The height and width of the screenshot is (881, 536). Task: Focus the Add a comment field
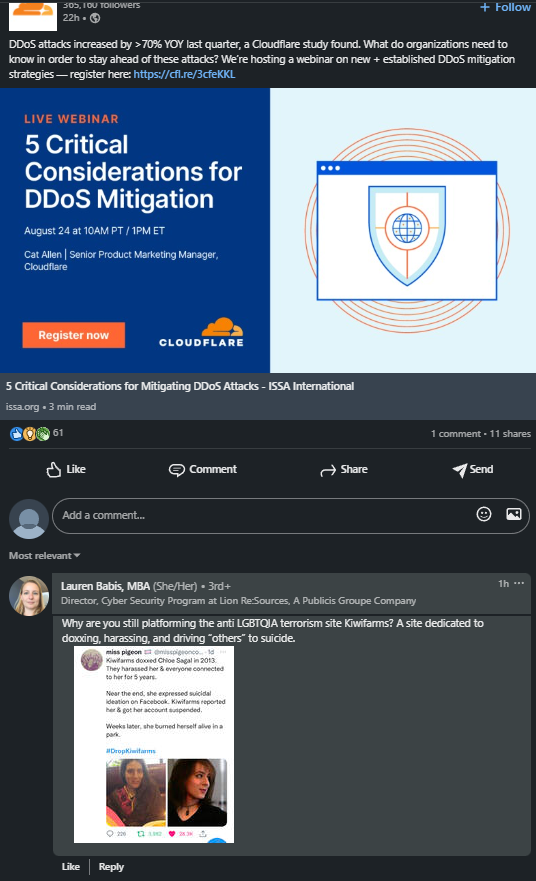[x=291, y=516]
